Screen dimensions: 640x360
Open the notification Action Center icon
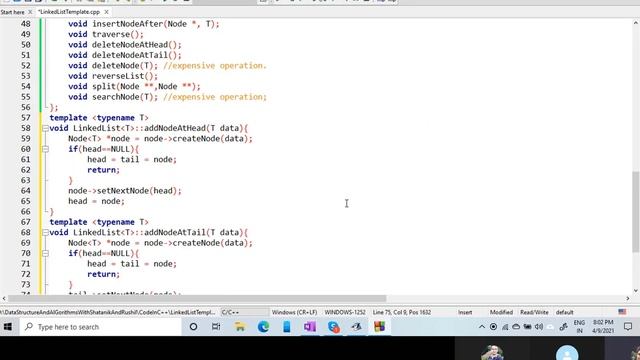(x=628, y=327)
